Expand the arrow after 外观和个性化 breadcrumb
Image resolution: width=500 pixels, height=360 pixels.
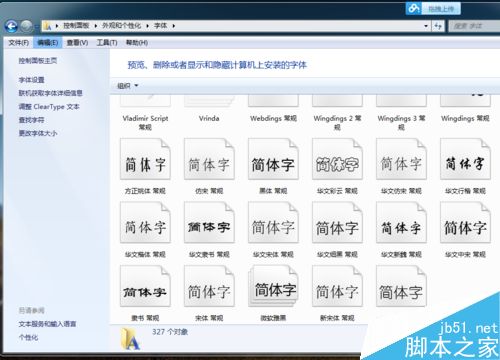point(147,26)
